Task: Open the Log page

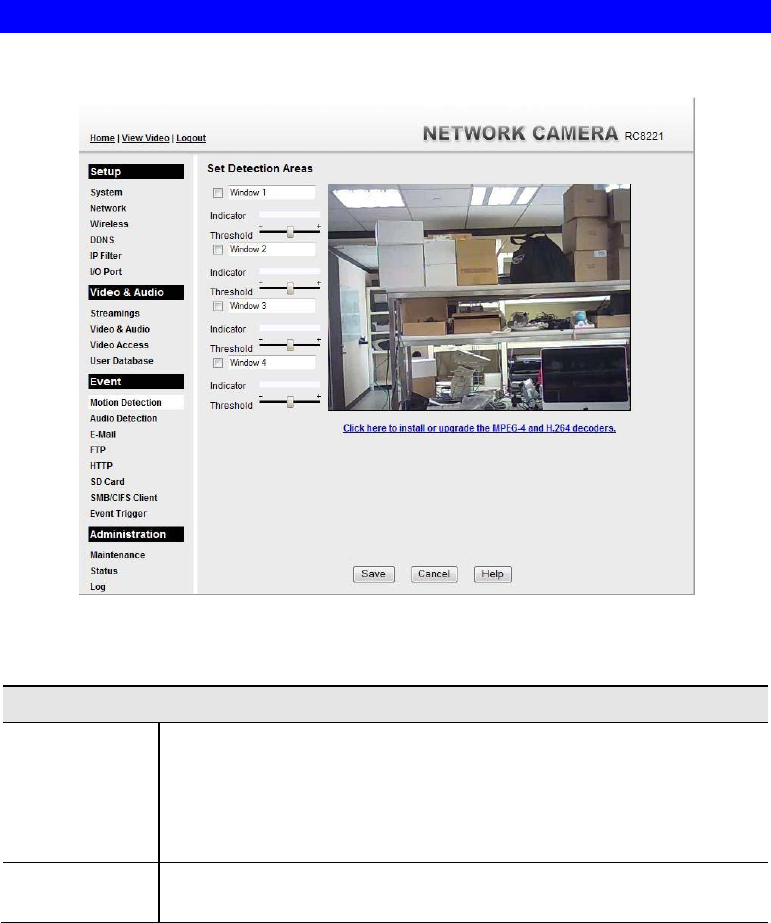Action: [x=98, y=587]
